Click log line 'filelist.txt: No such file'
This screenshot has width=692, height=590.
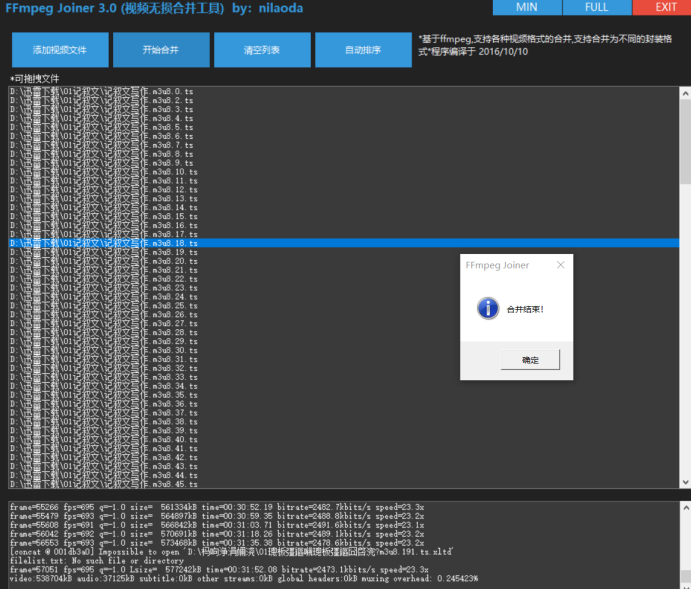point(97,560)
